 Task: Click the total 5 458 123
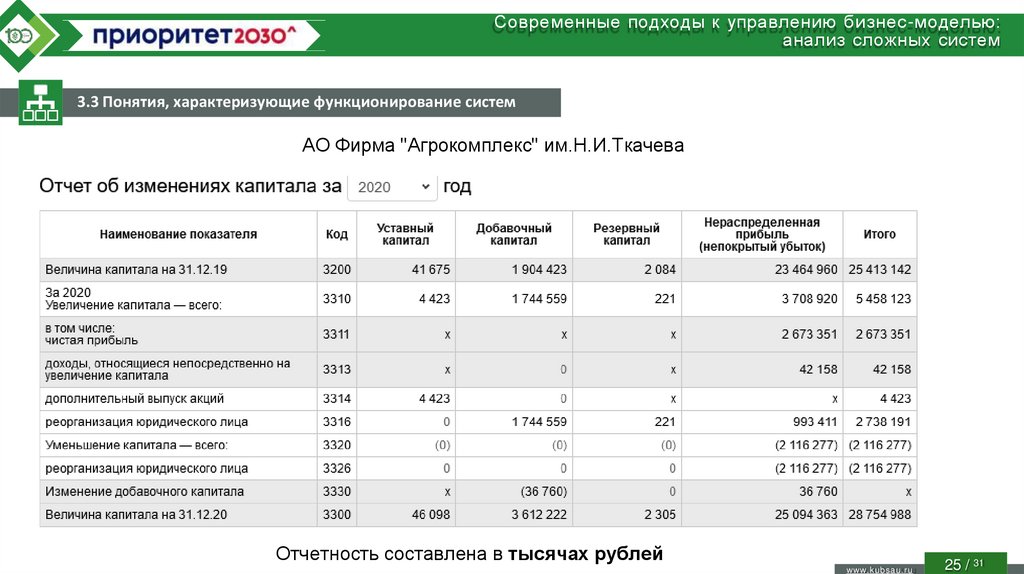coord(884,299)
